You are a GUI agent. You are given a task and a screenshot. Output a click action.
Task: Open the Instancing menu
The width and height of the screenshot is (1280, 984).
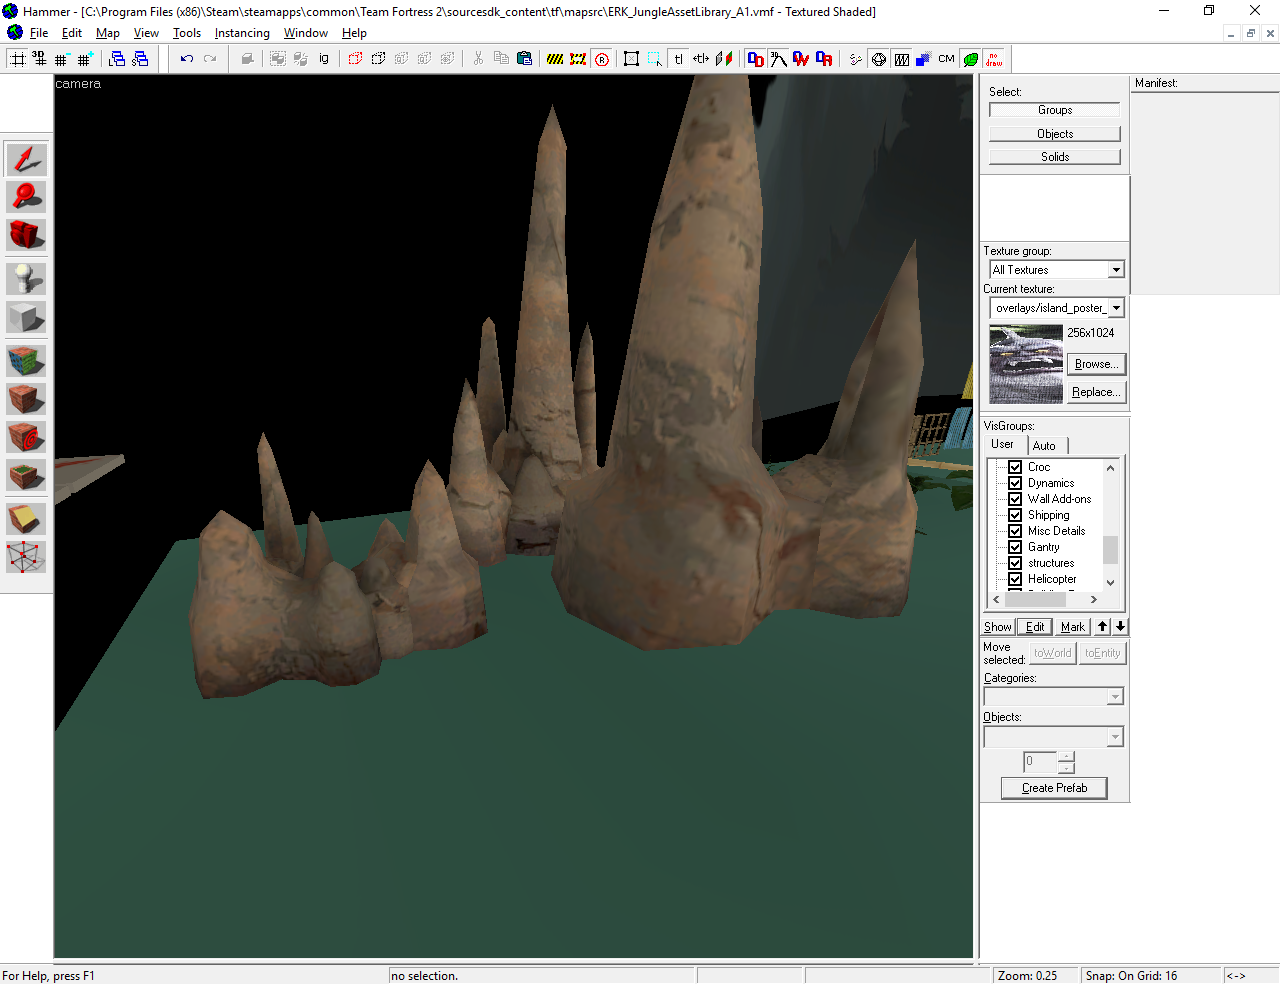pyautogui.click(x=242, y=33)
